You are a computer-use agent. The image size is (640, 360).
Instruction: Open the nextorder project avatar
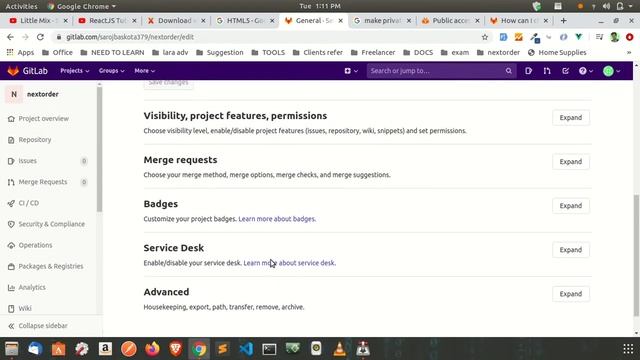click(x=14, y=94)
